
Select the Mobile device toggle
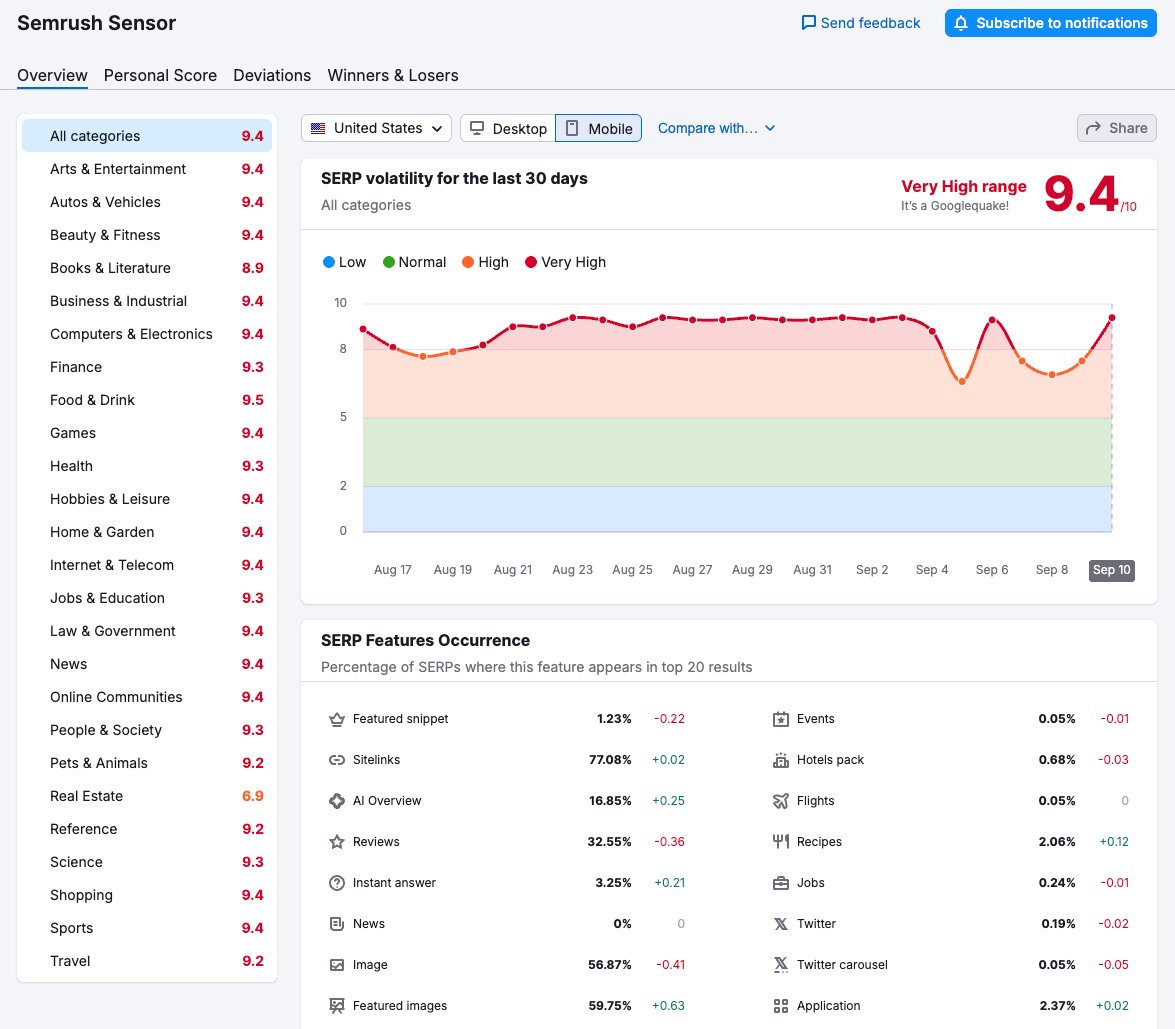598,128
